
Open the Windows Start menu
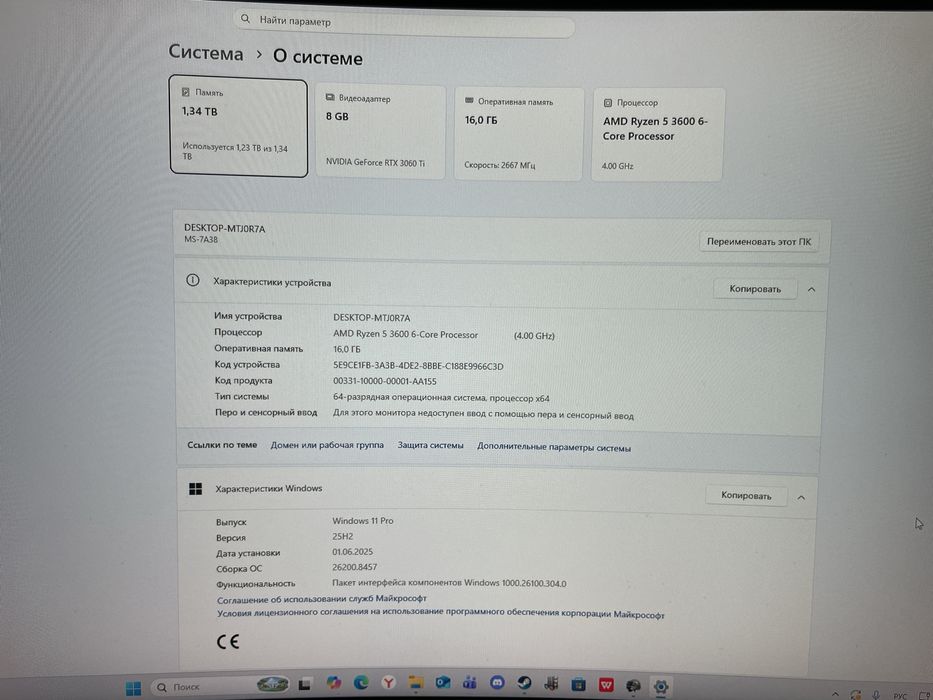(x=134, y=688)
